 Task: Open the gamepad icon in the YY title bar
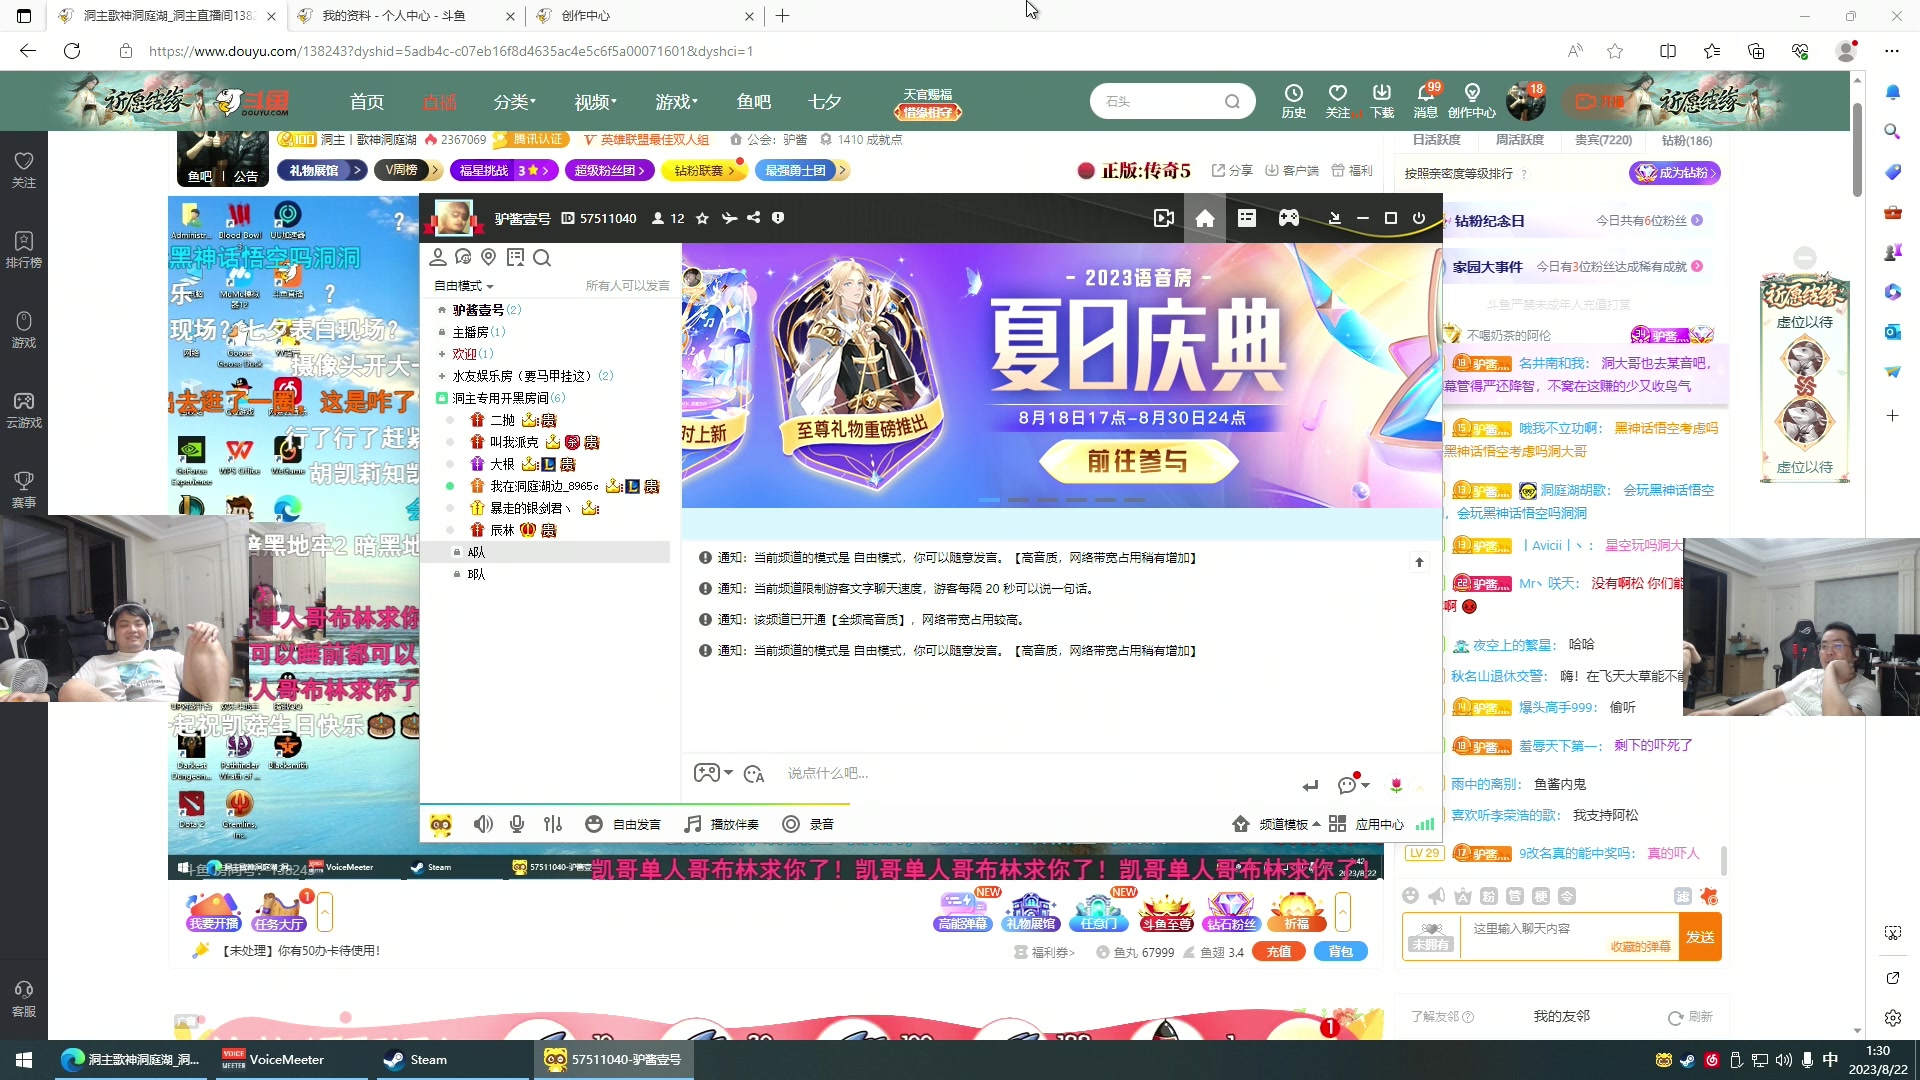point(1289,218)
